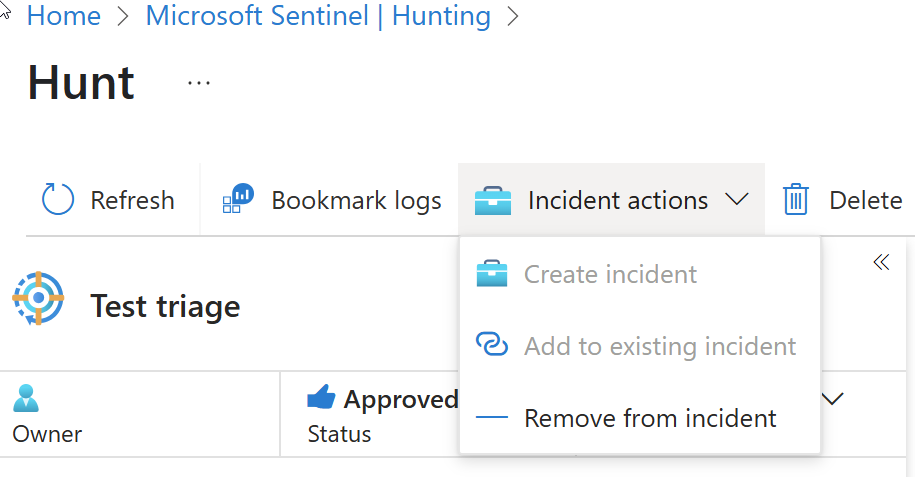Click the Approved thumbs-up icon
Image resolution: width=915 pixels, height=477 pixels.
322,397
